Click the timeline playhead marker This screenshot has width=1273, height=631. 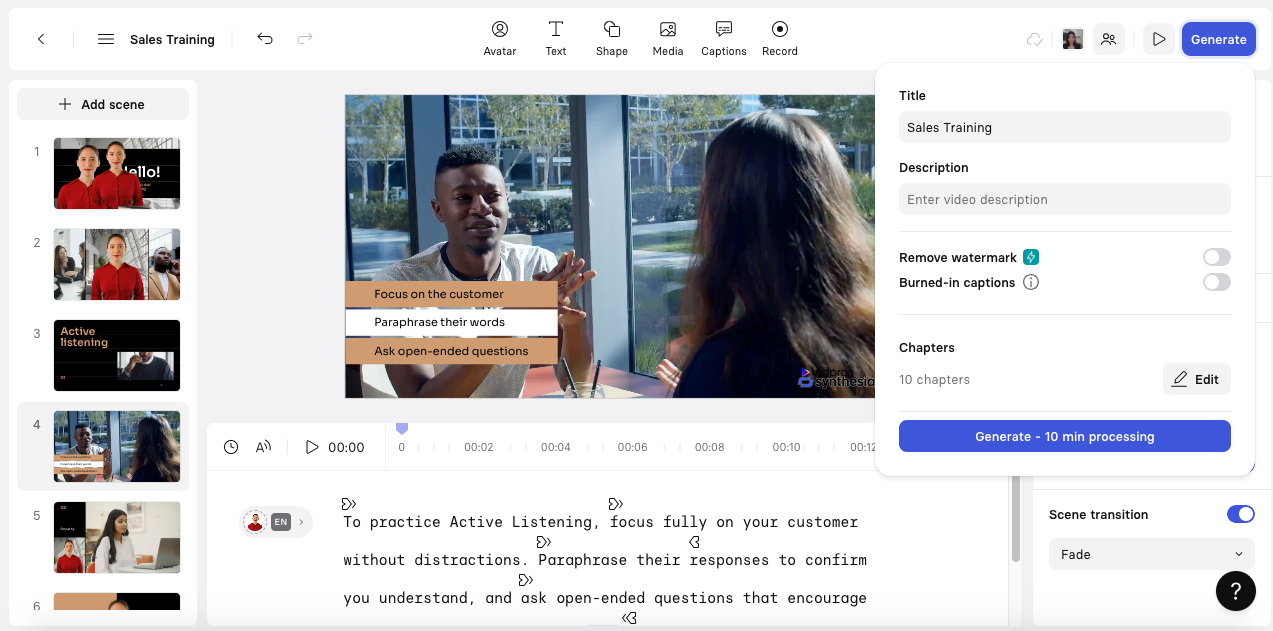click(402, 429)
